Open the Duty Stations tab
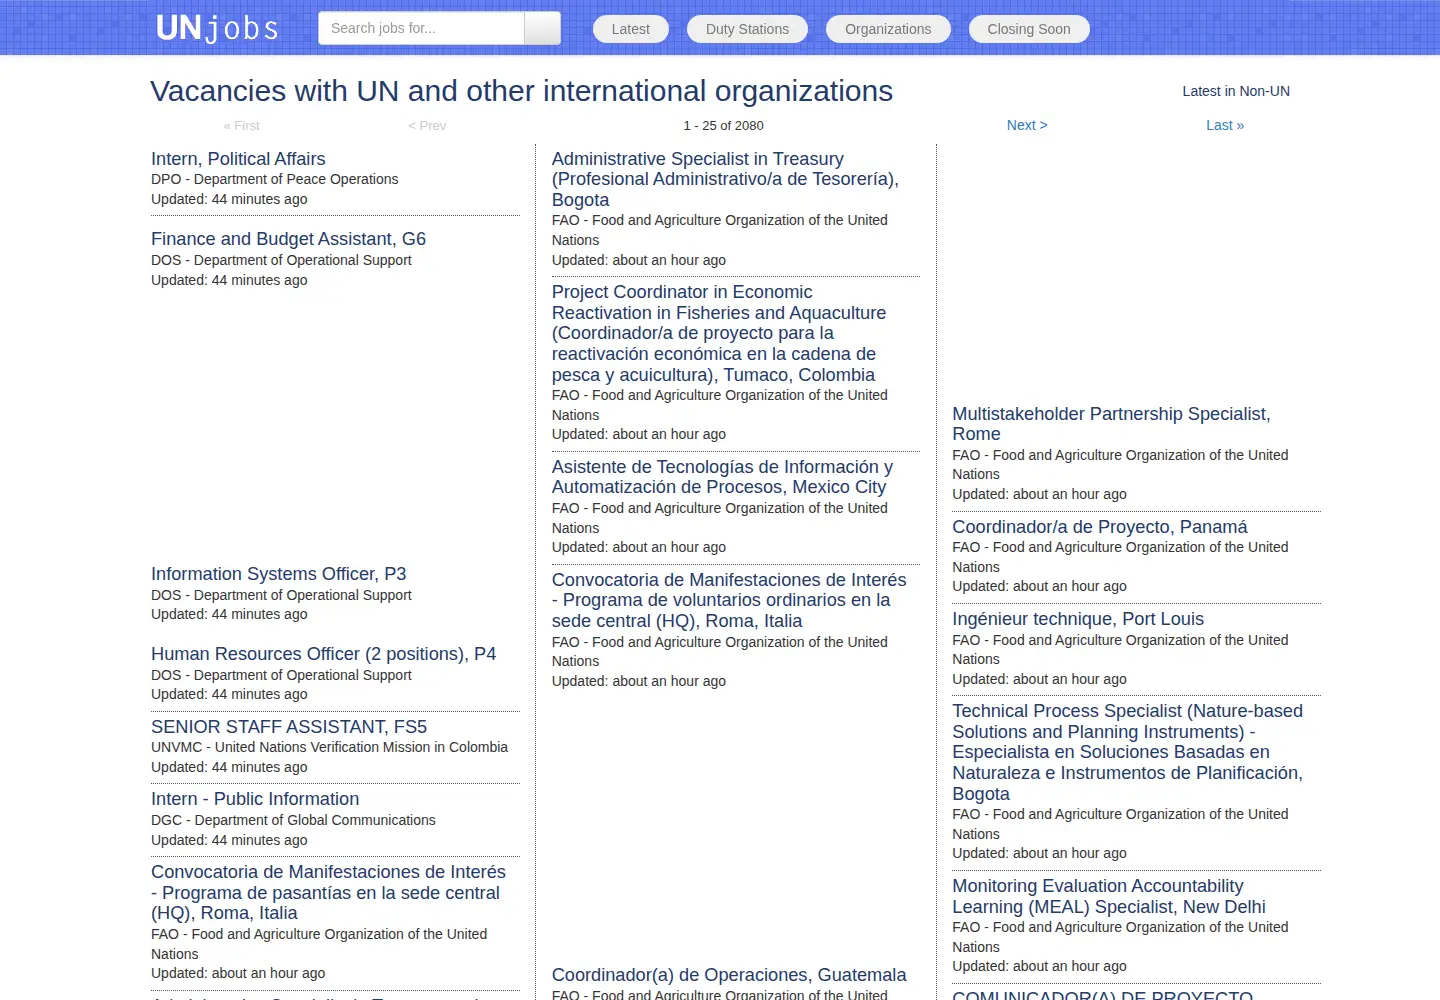The height and width of the screenshot is (1000, 1440). tap(747, 29)
